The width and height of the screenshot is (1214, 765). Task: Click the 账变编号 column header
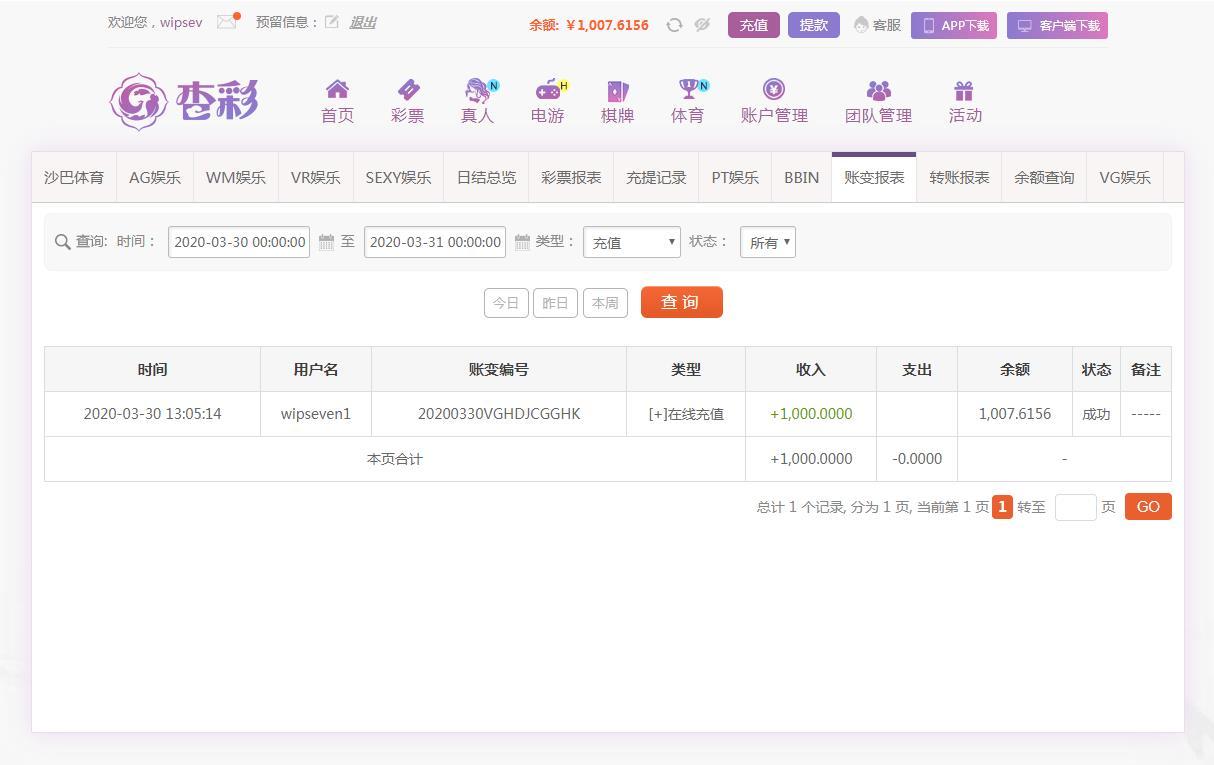pyautogui.click(x=499, y=369)
